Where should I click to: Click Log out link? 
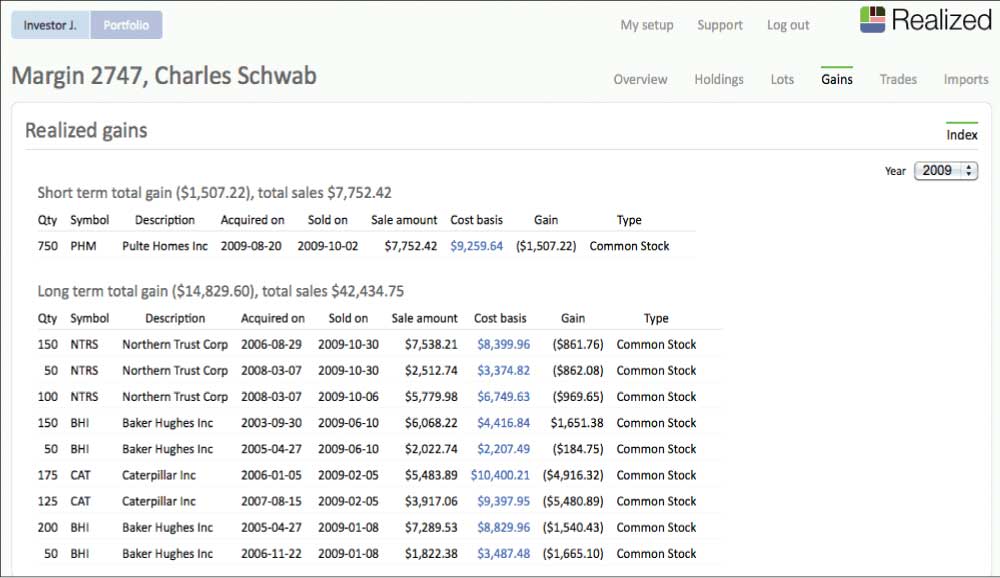(788, 25)
